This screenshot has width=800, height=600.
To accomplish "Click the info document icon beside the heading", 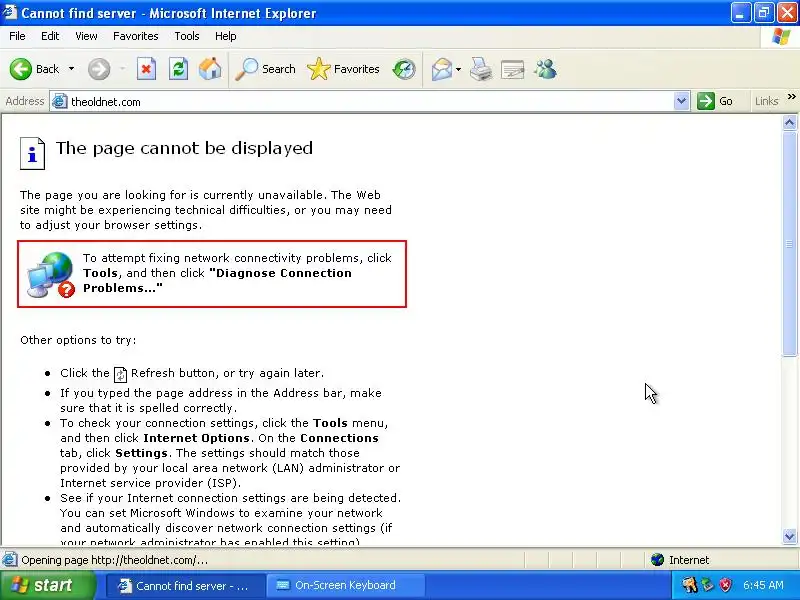I will pos(32,153).
